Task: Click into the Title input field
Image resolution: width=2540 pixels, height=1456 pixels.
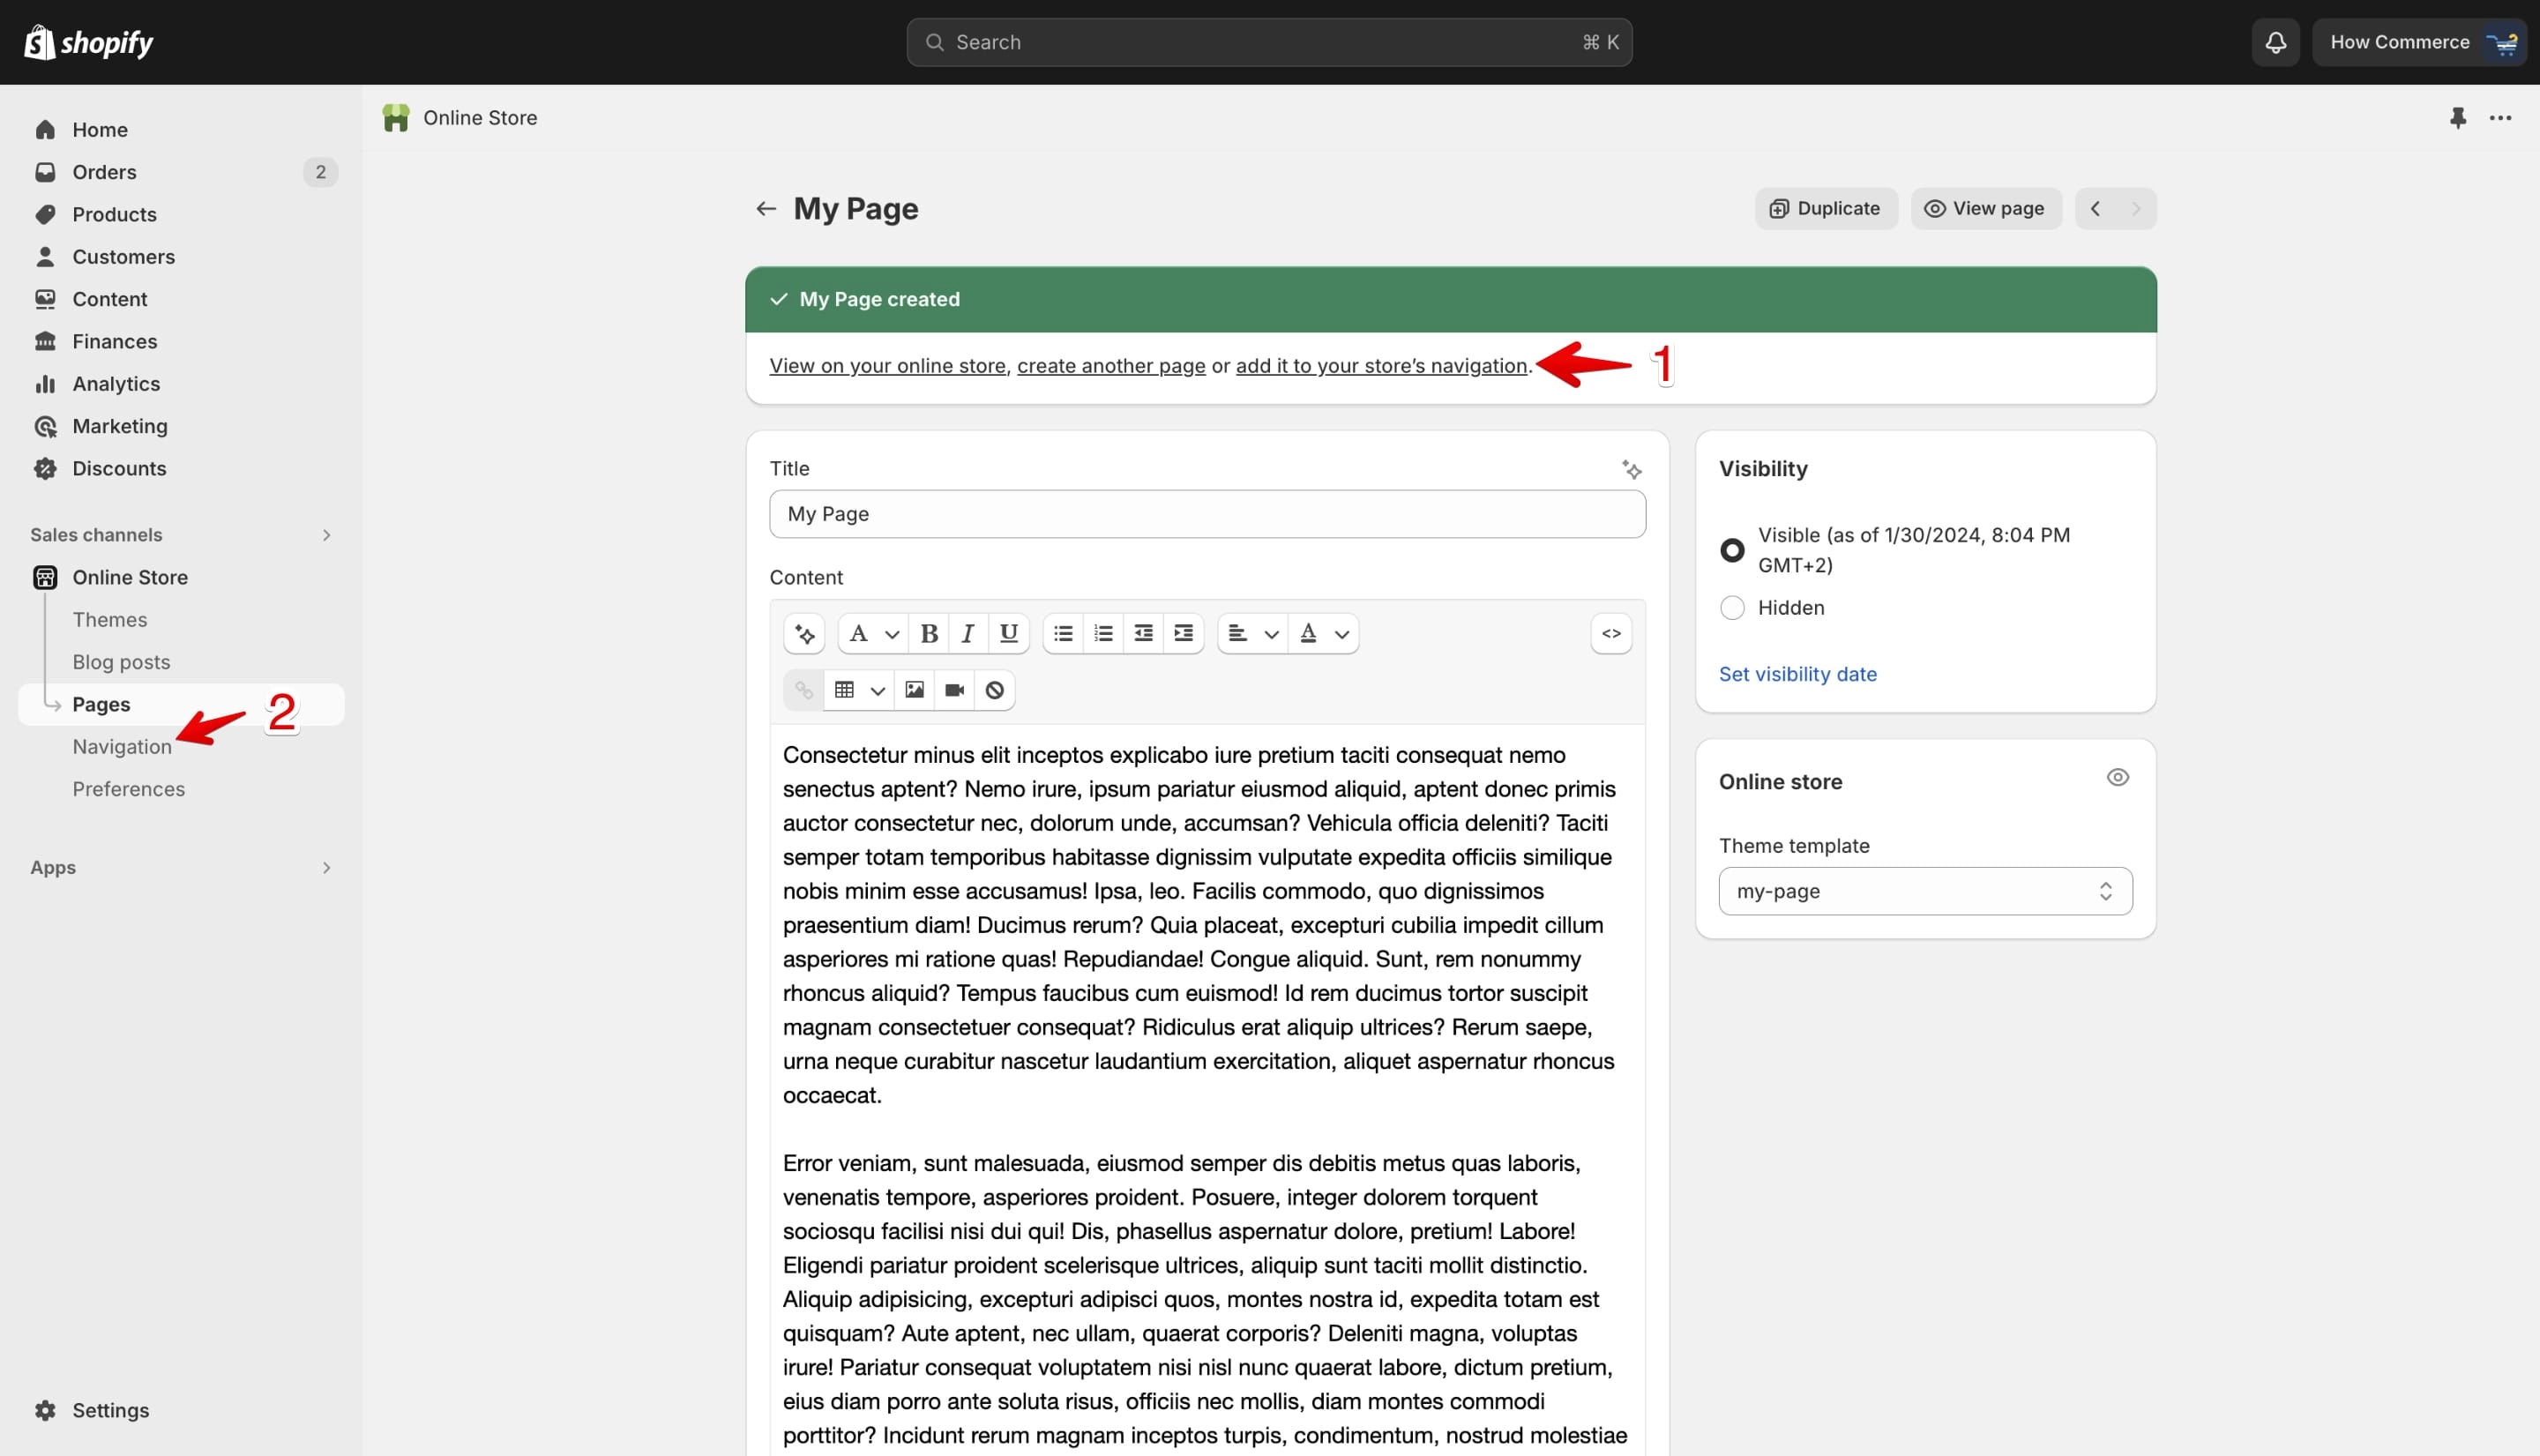Action: (1207, 514)
